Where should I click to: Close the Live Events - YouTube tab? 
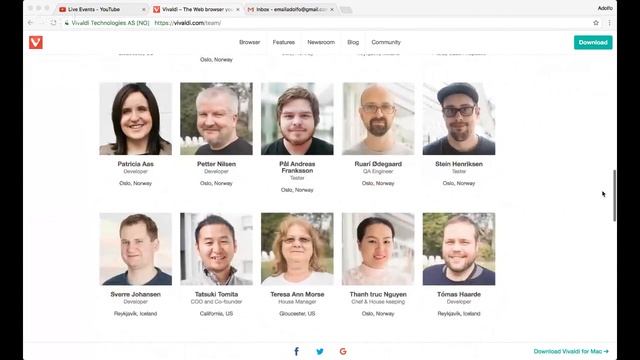click(x=144, y=9)
